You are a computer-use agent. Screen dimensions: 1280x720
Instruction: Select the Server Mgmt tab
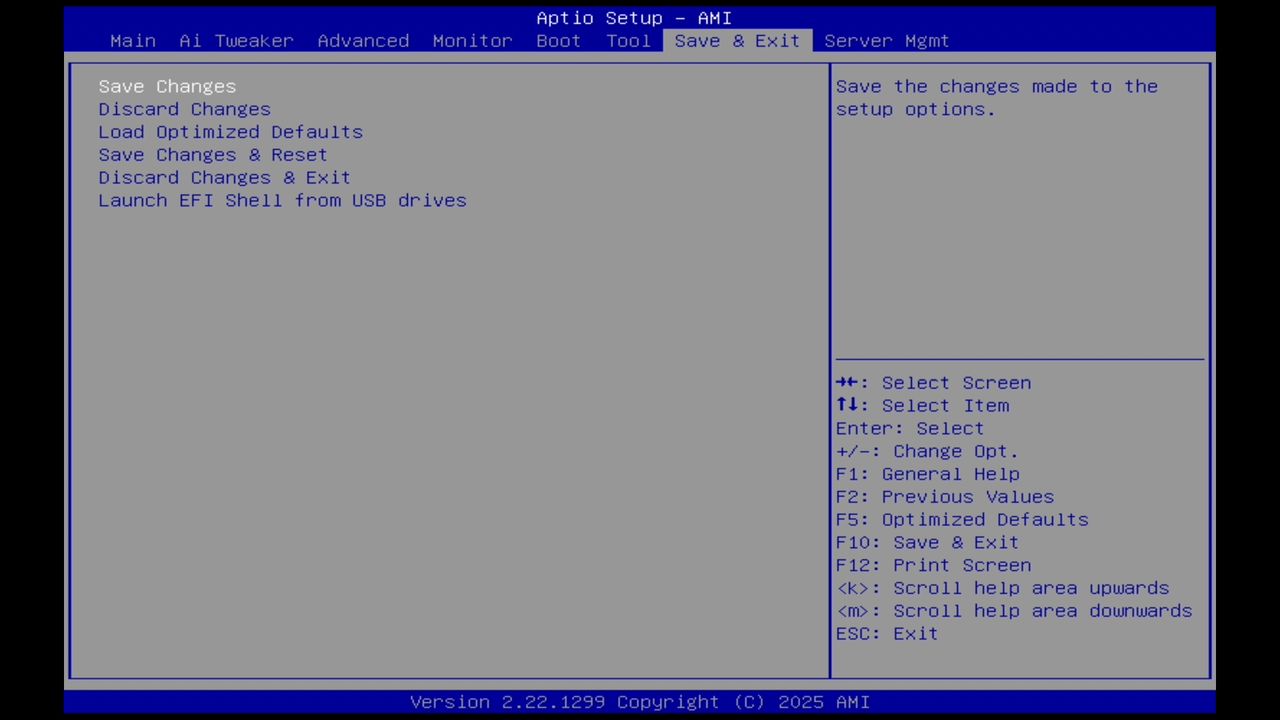886,40
